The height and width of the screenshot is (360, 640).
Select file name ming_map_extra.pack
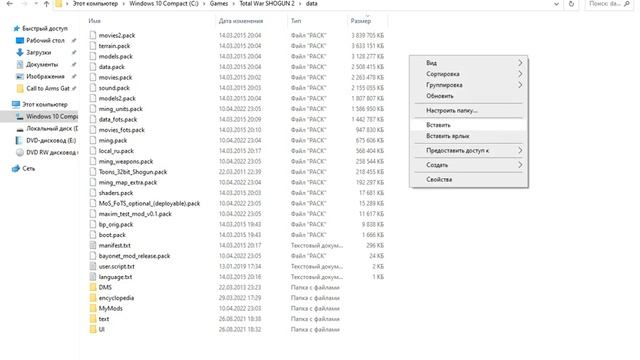click(x=128, y=182)
